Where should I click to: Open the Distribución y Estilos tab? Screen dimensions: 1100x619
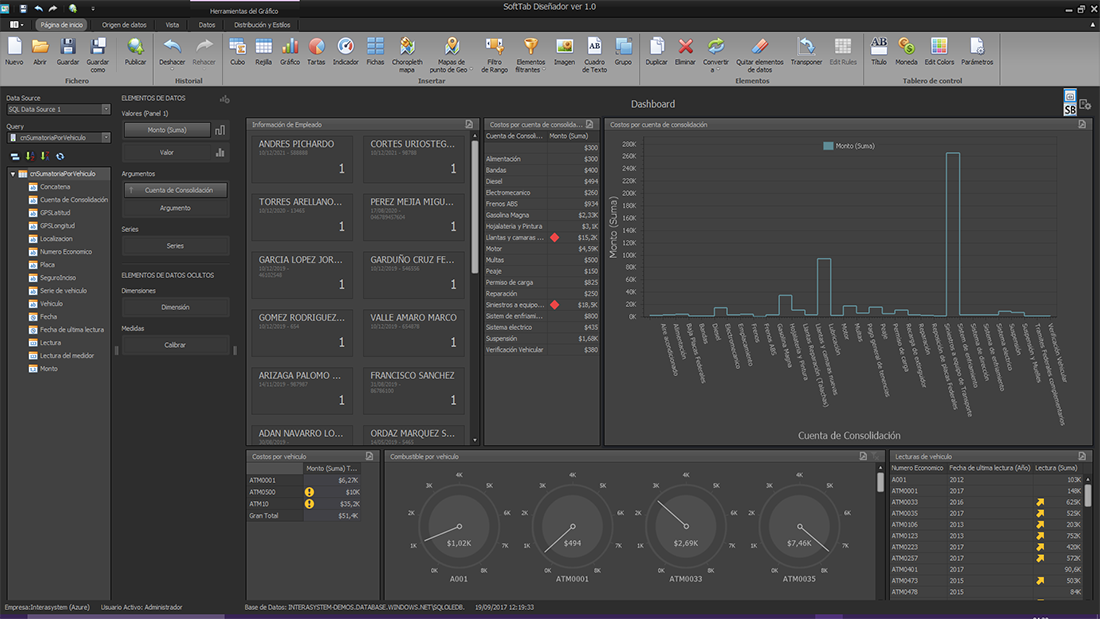click(x=262, y=25)
